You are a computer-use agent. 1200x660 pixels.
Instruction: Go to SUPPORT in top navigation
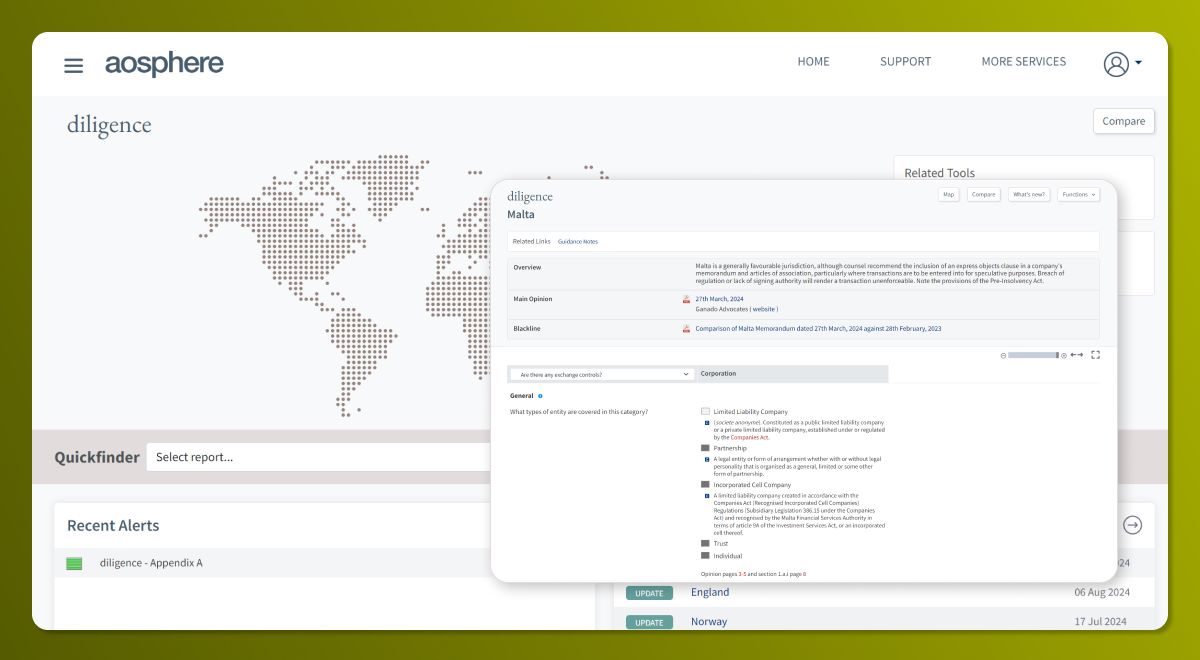coord(905,62)
